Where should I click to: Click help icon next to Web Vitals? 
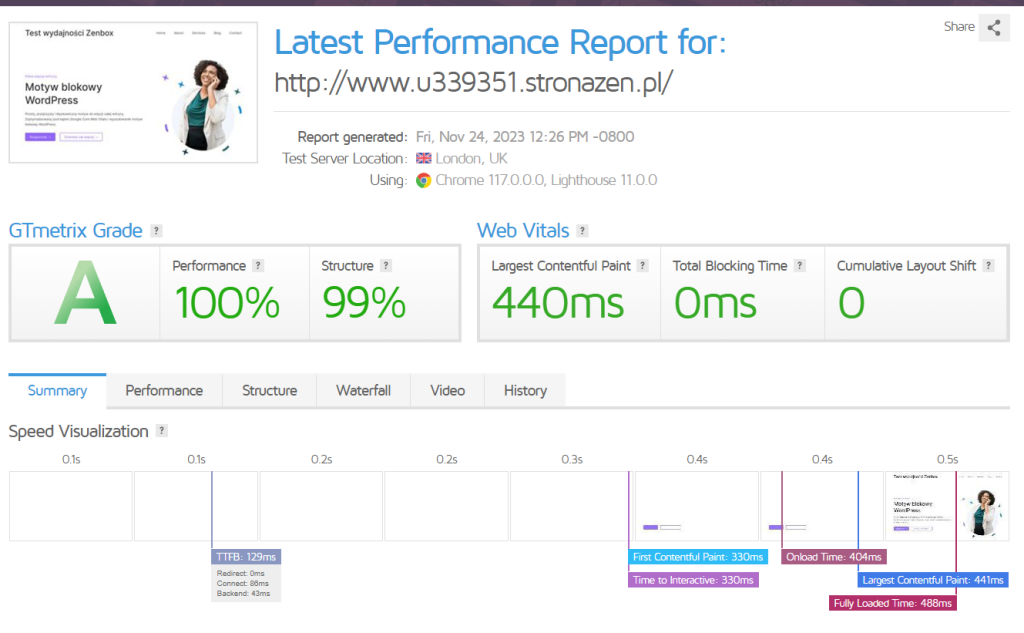coord(583,231)
